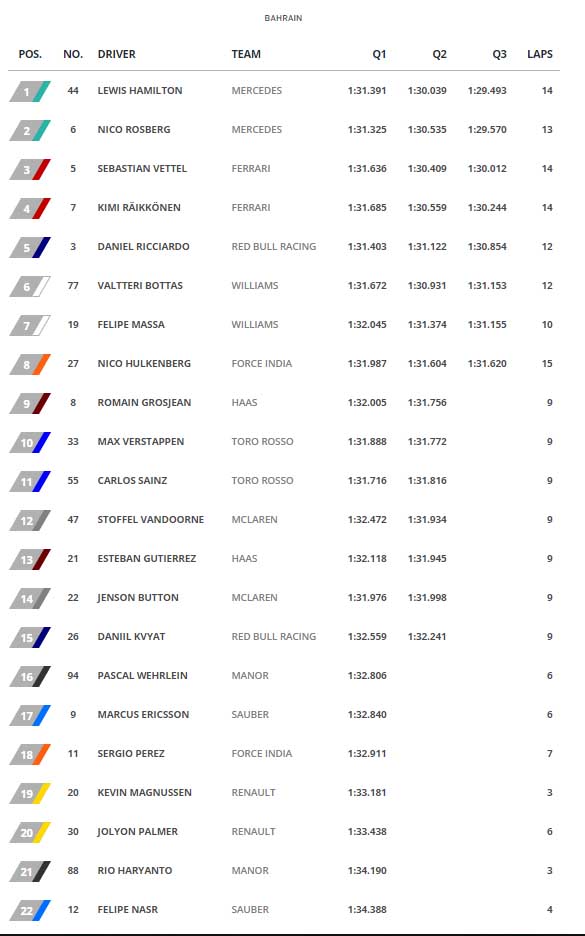Click the LAPS column header
The width and height of the screenshot is (585, 936).
(x=540, y=54)
